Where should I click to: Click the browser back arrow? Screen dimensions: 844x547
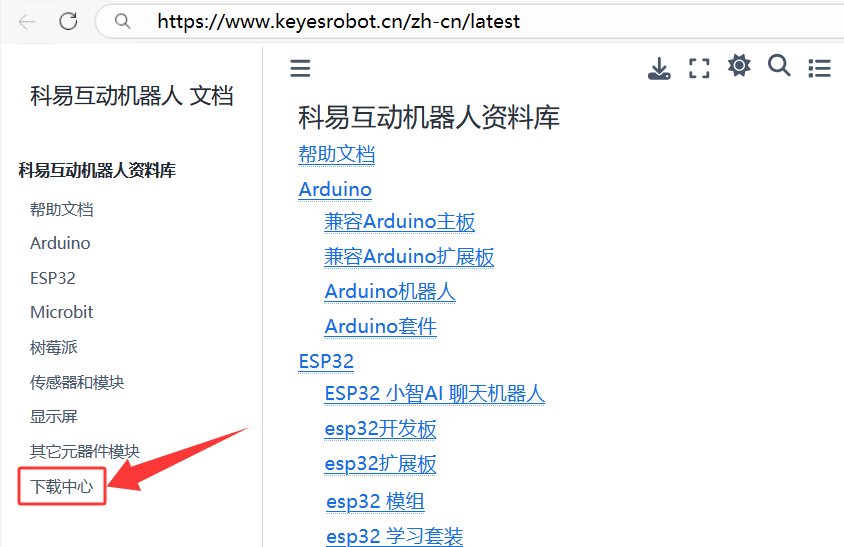(x=26, y=22)
